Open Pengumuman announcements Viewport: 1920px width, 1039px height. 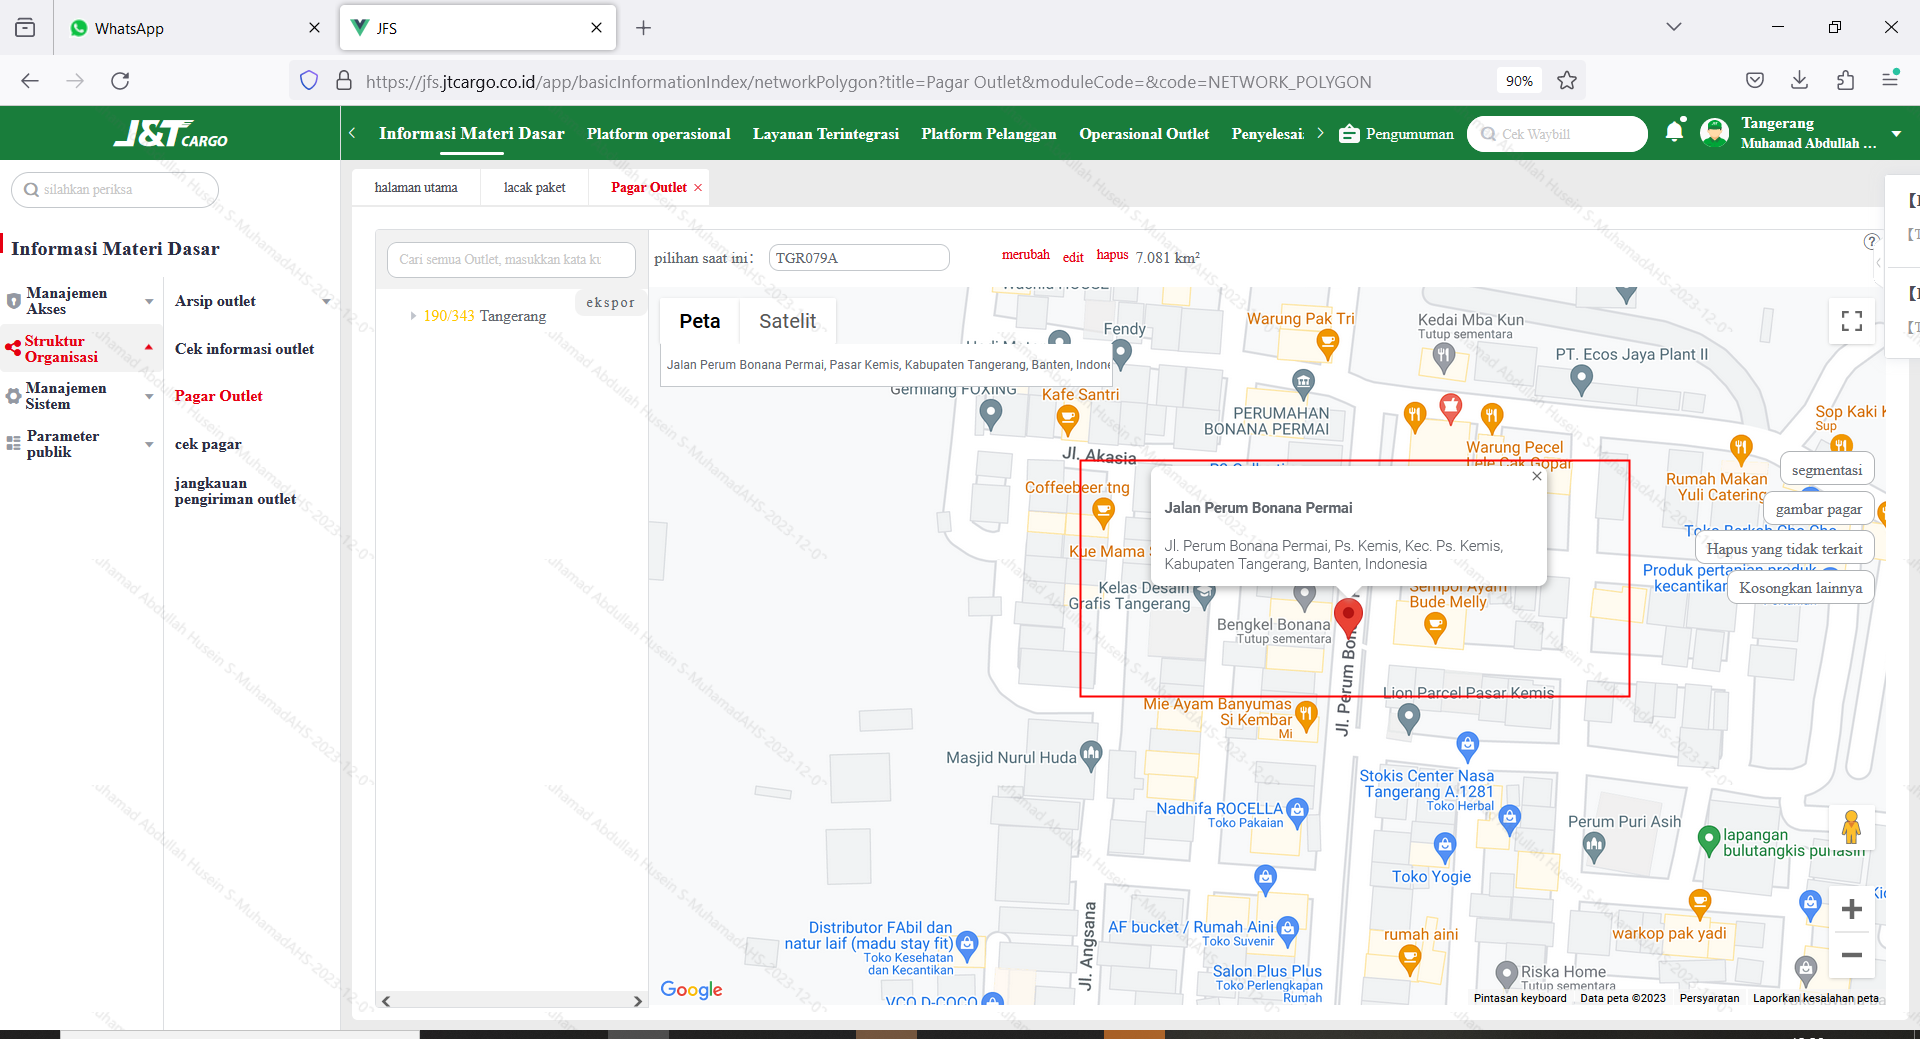pyautogui.click(x=1397, y=134)
